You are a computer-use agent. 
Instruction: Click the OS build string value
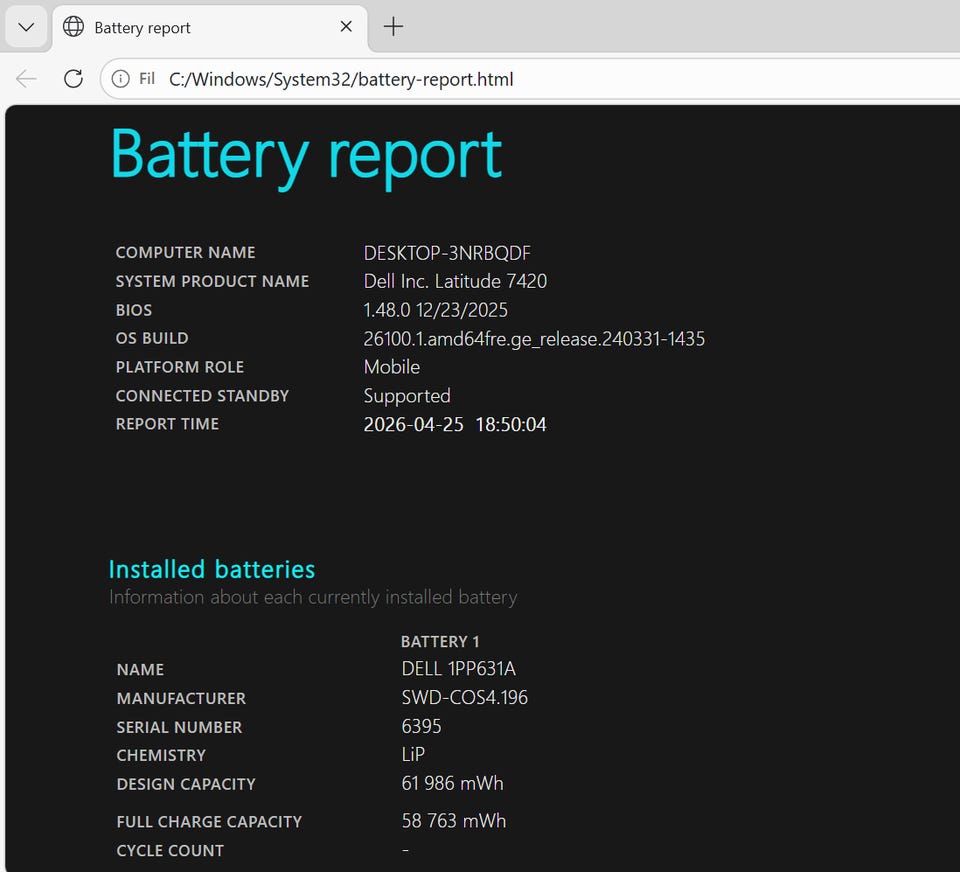pyautogui.click(x=534, y=339)
